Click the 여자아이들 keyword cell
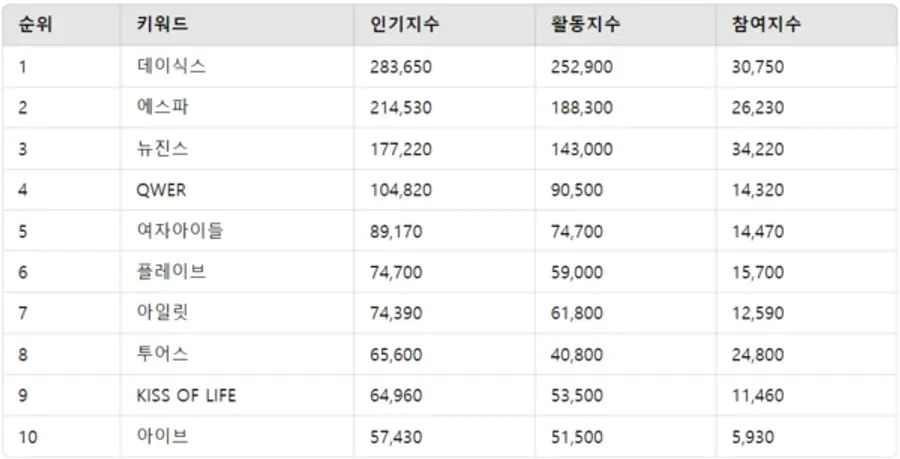The width and height of the screenshot is (900, 459). click(180, 231)
